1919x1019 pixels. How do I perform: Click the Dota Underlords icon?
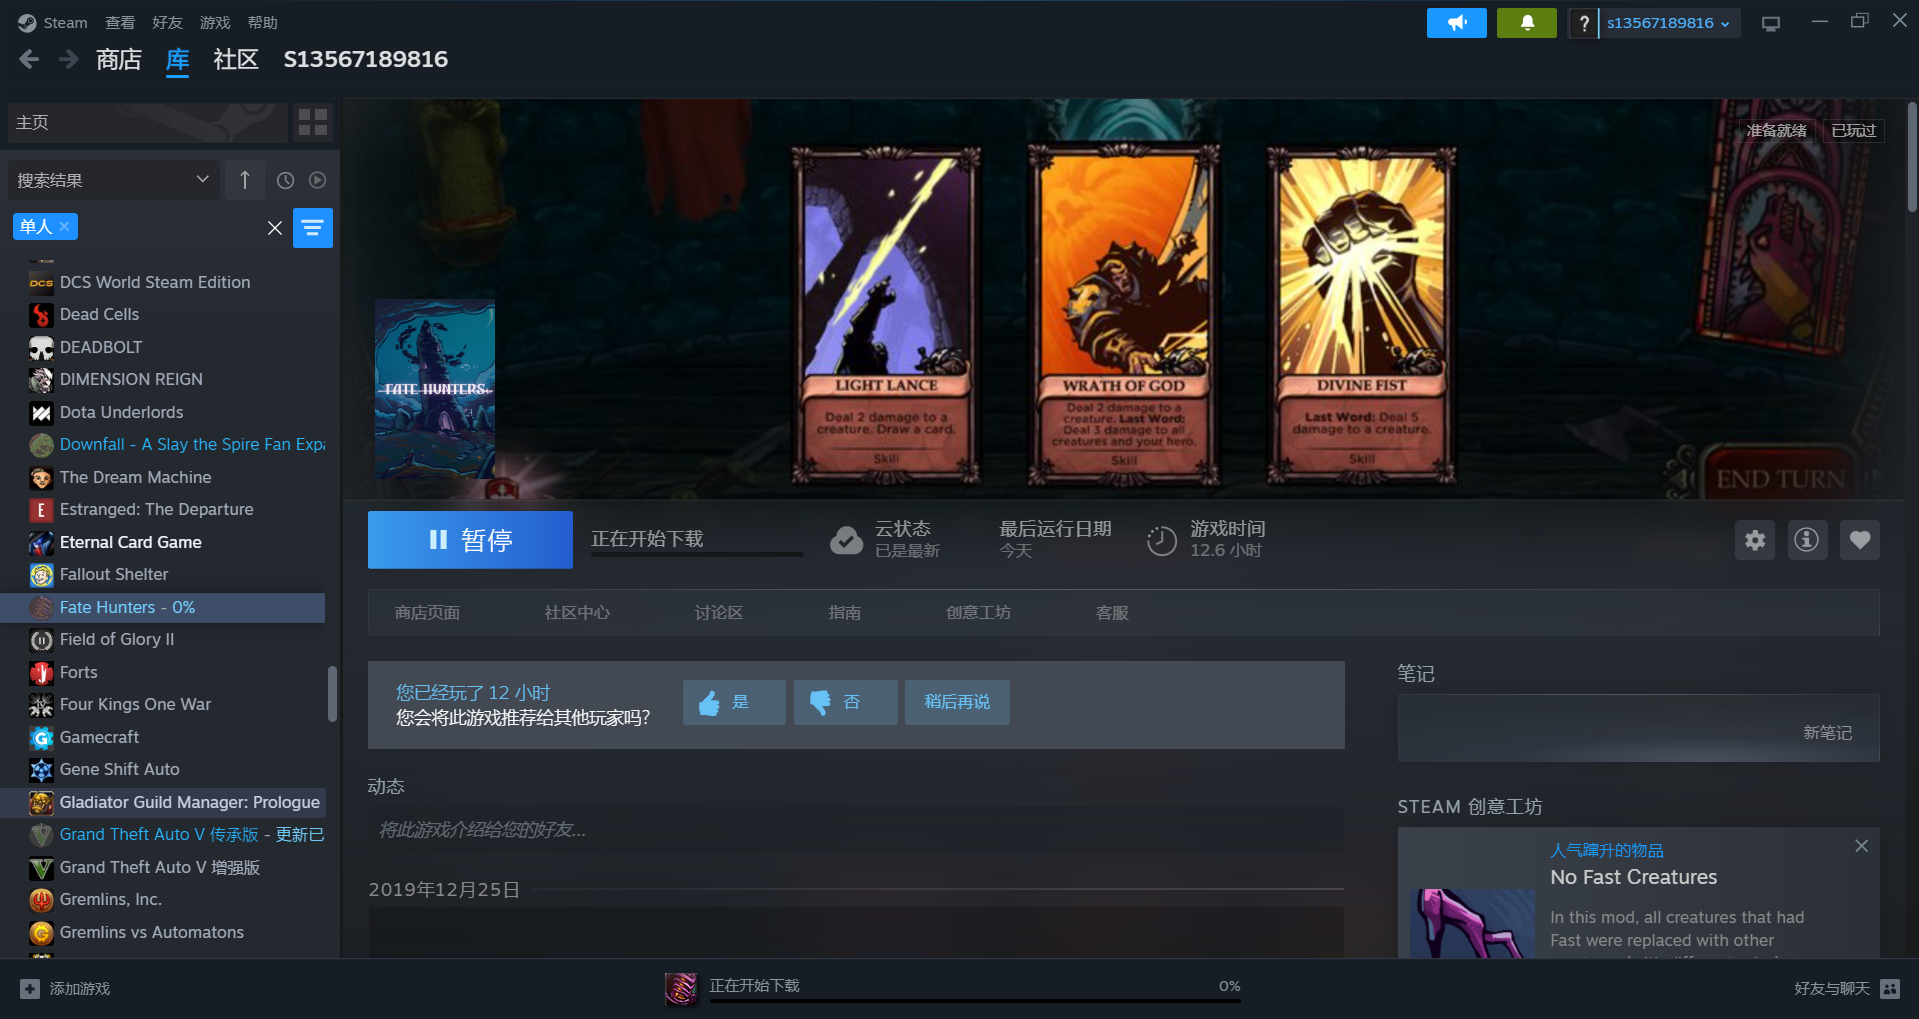click(x=41, y=412)
